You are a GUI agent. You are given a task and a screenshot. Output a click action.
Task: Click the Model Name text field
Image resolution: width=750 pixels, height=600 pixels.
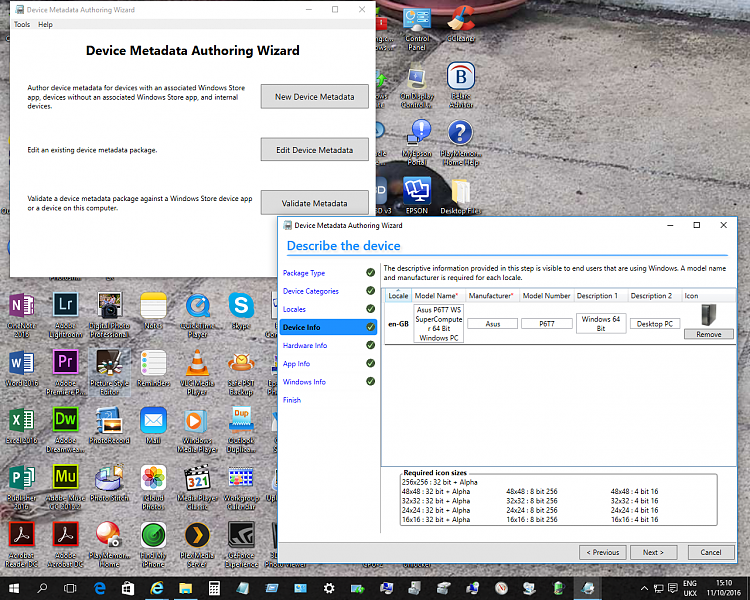[x=439, y=324]
